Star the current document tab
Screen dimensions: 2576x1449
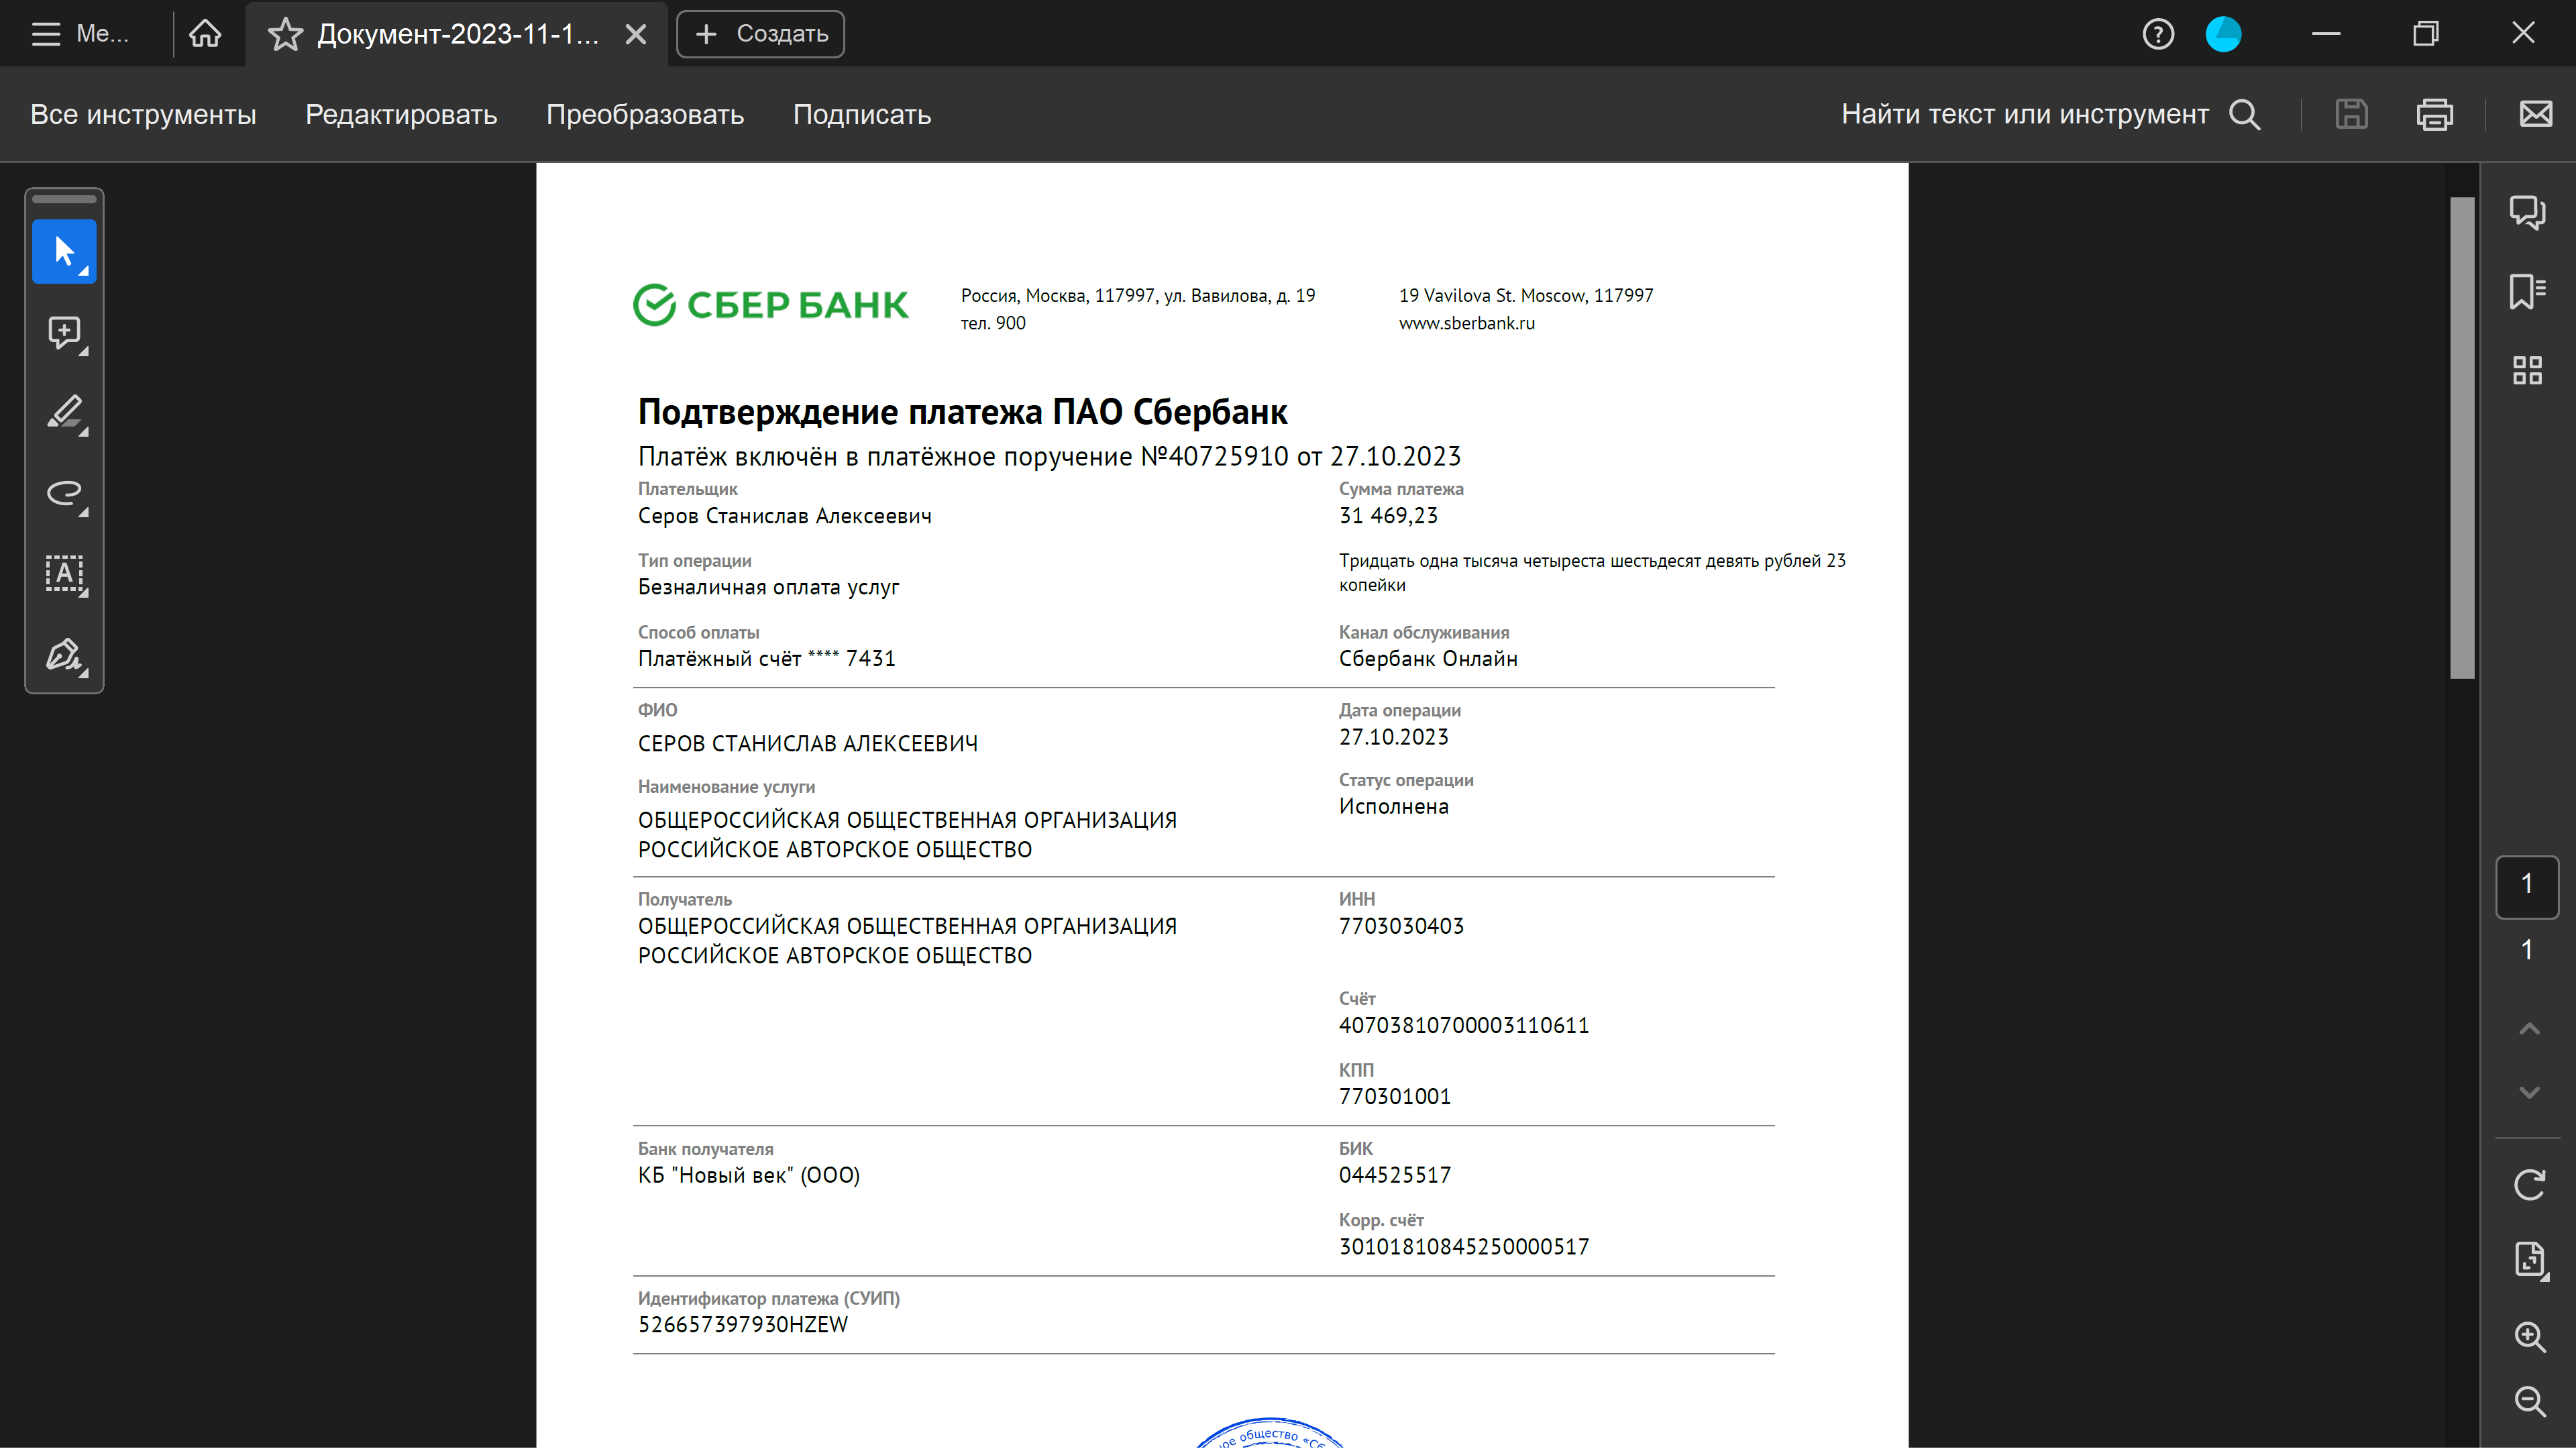click(x=285, y=34)
